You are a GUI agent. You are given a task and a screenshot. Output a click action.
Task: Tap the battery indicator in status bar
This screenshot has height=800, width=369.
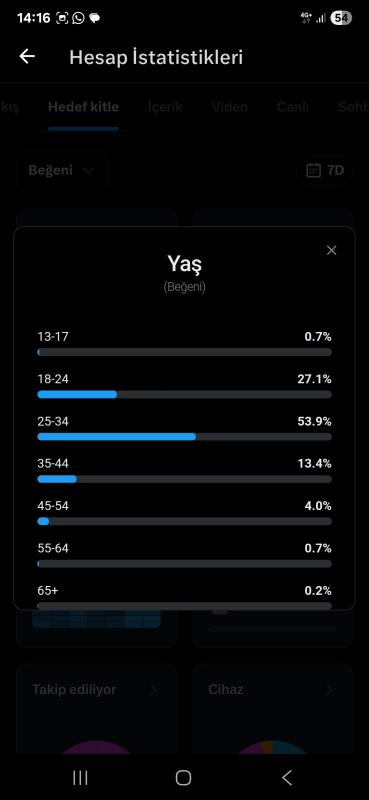341,18
